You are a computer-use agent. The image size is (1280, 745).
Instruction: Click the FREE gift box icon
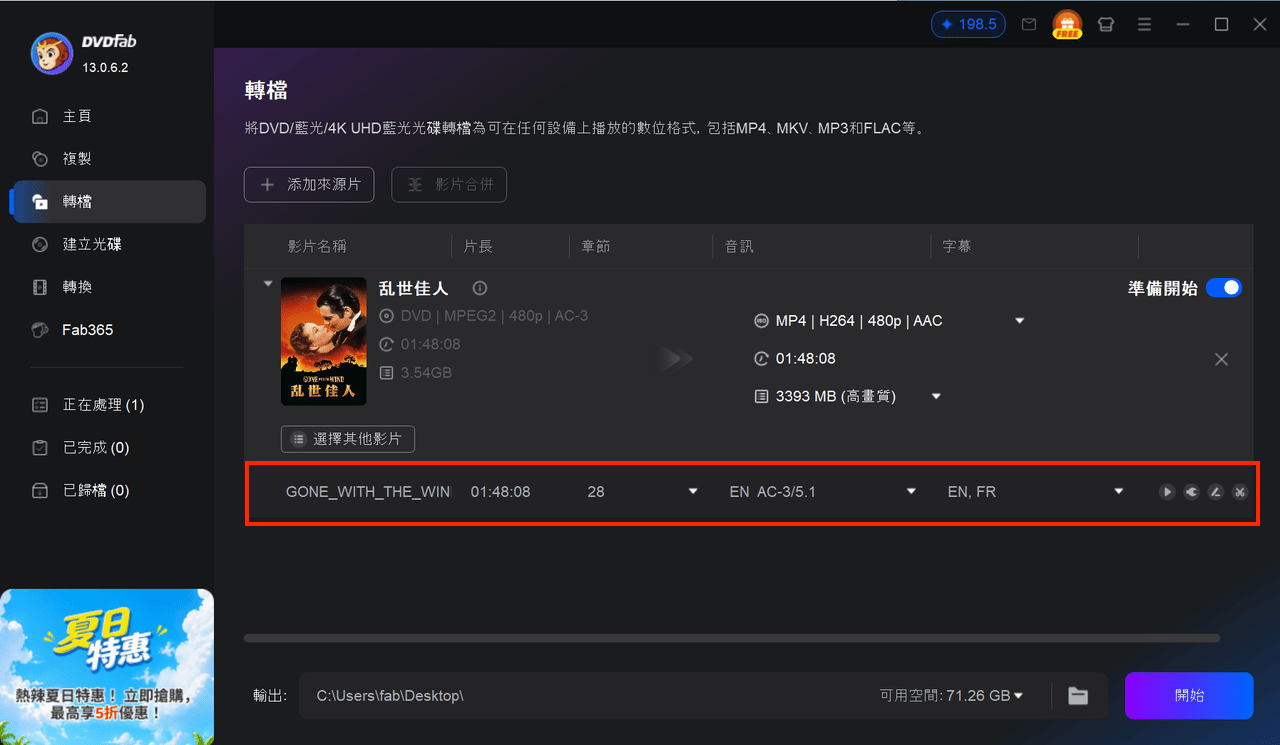(1067, 25)
